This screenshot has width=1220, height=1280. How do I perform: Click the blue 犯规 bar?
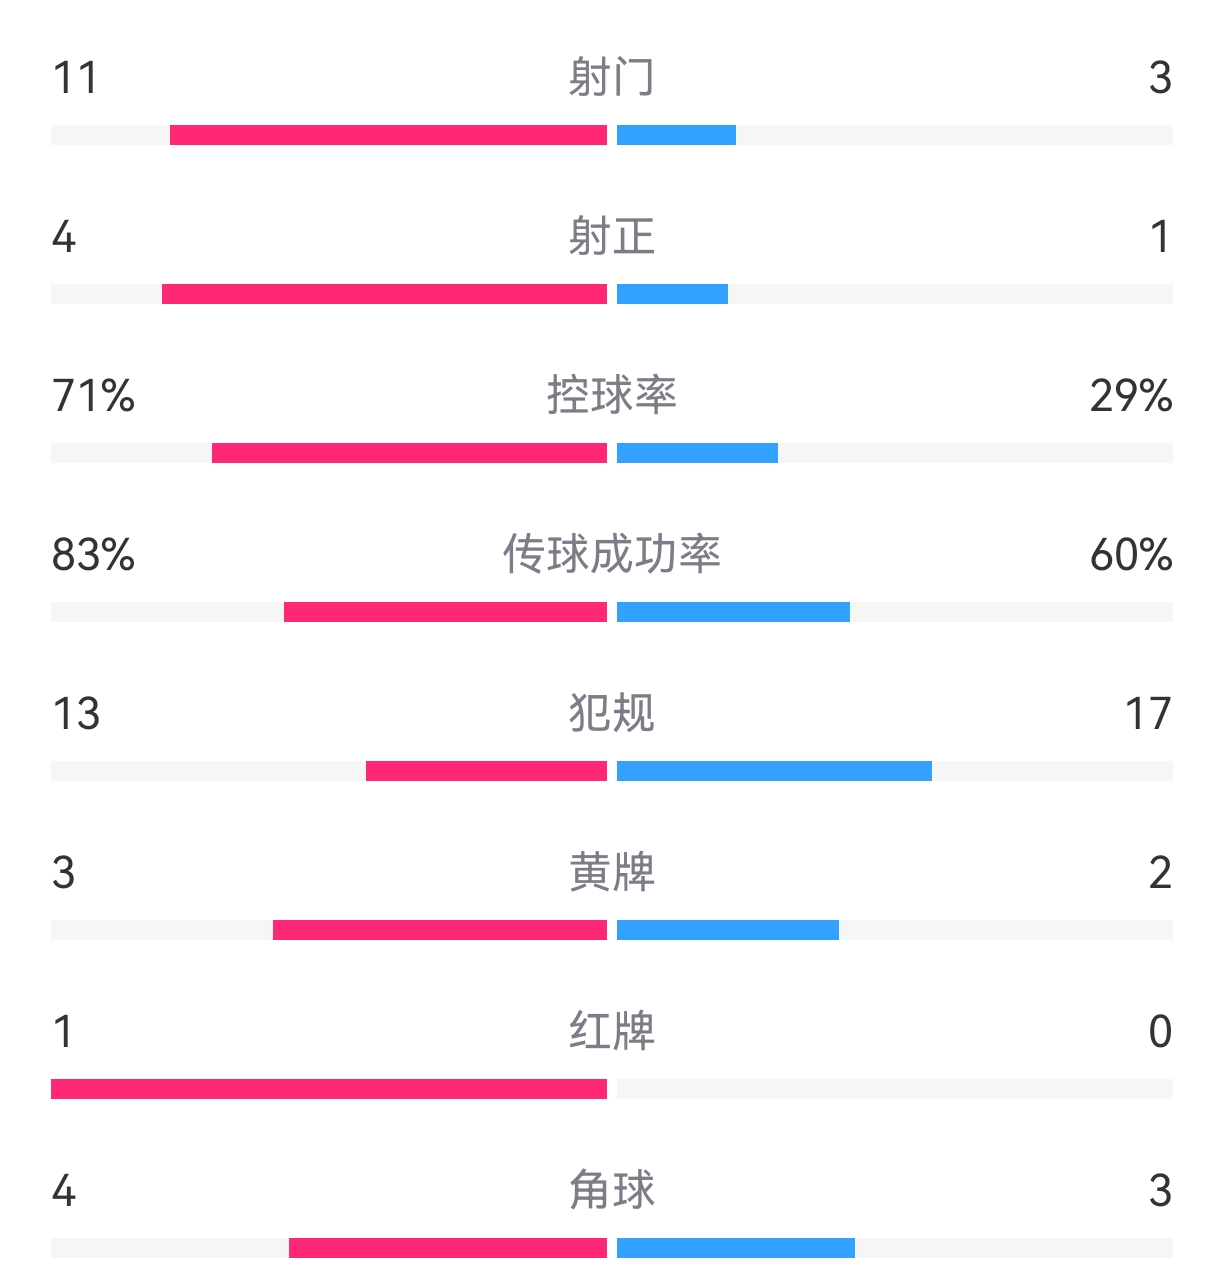tap(774, 771)
